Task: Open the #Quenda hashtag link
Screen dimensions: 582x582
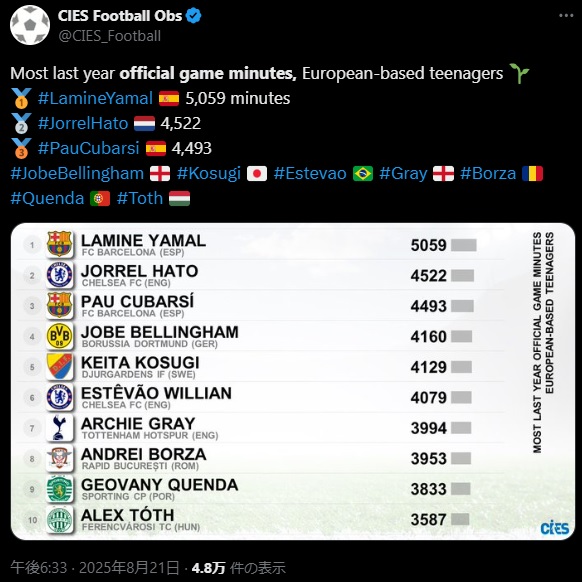Action: (47, 198)
